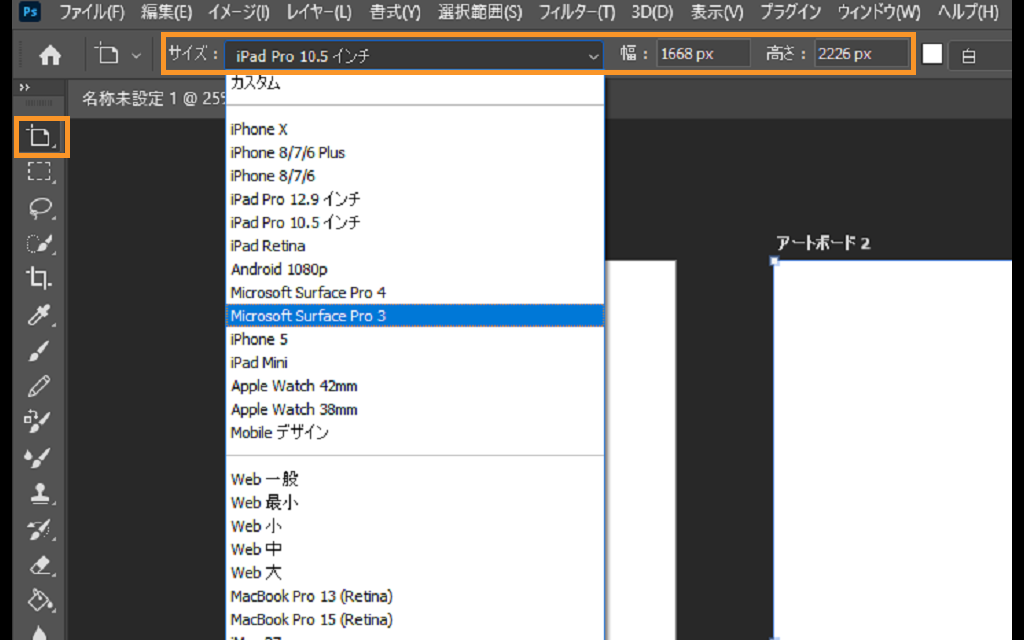Select the Artboard tool in the toolbar
1024x640 pixels.
[40, 136]
